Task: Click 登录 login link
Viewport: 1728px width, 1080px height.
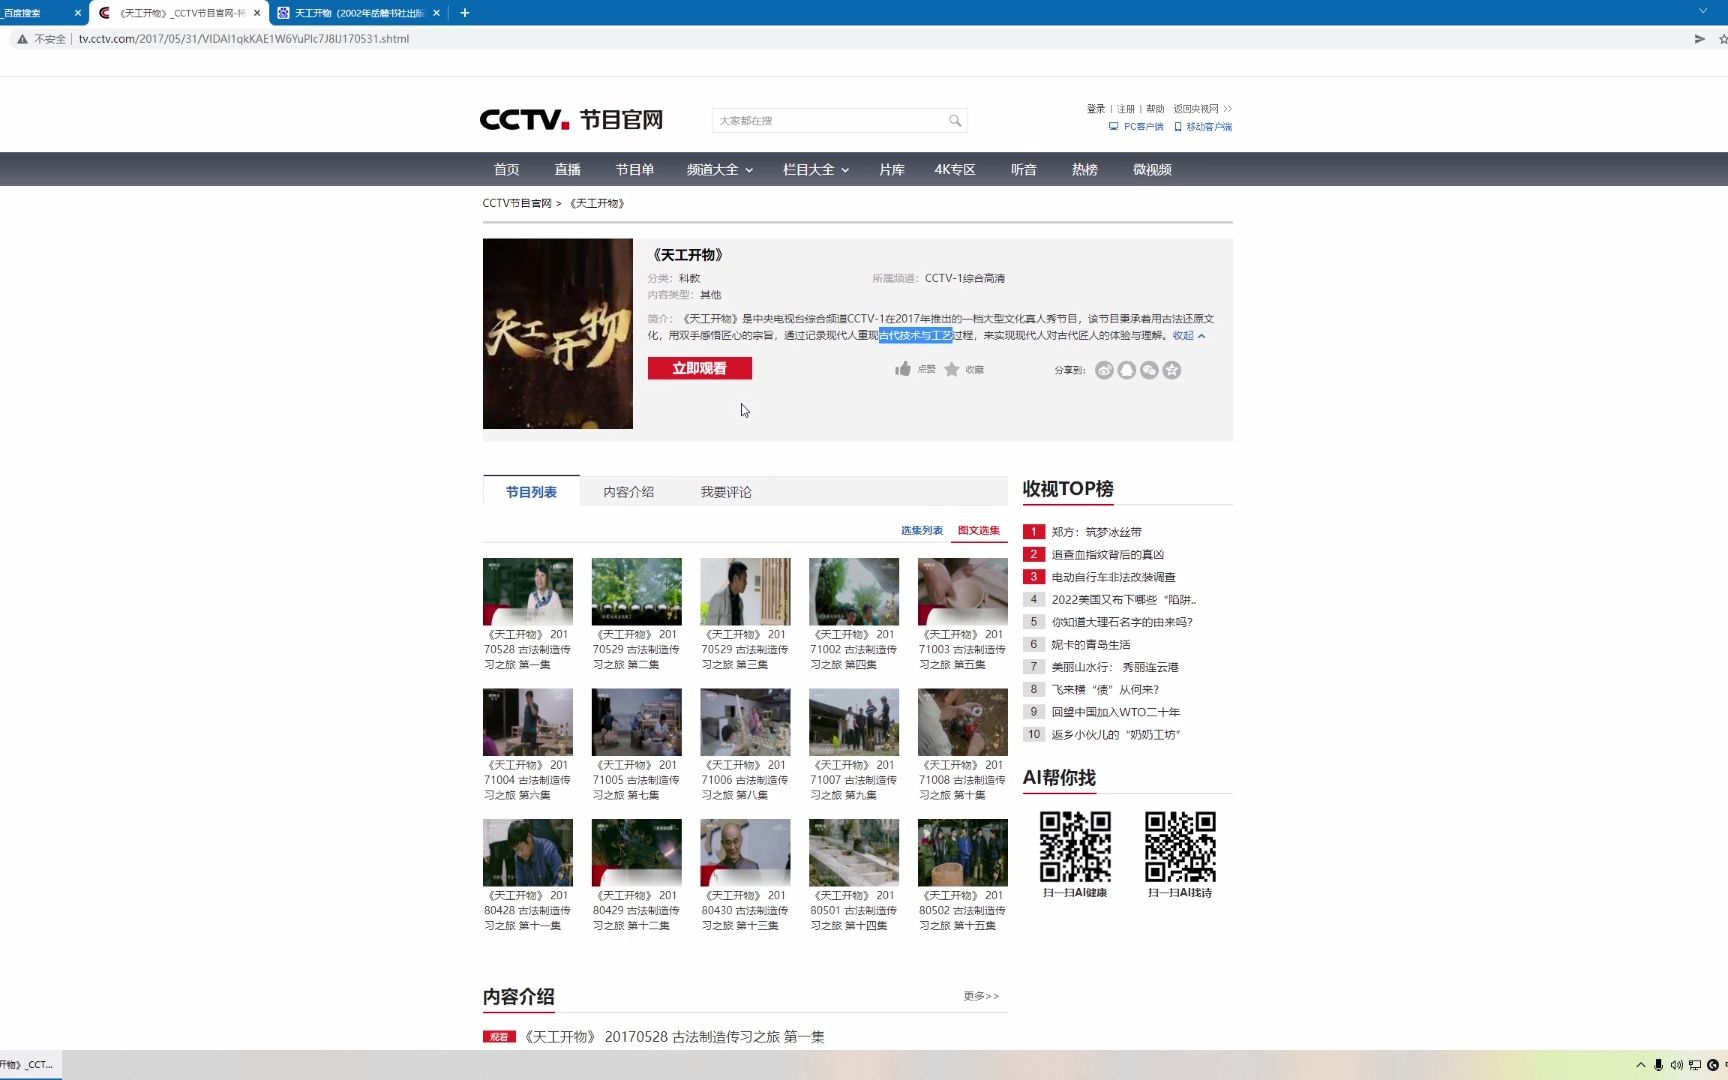Action: 1096,109
